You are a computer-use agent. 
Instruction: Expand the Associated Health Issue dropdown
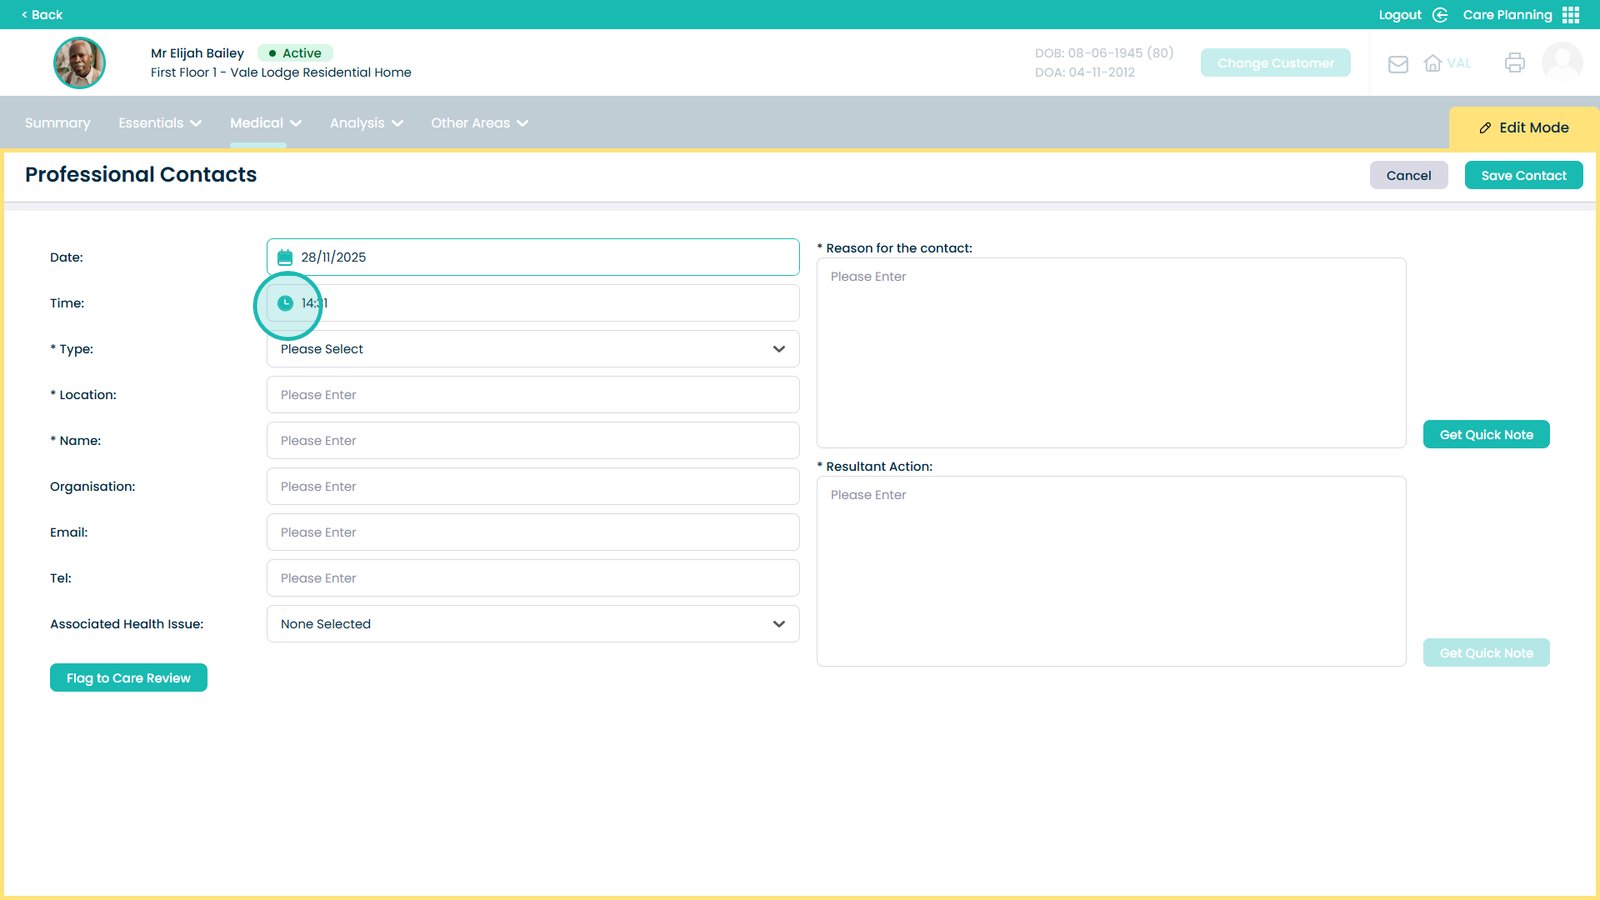coord(532,624)
